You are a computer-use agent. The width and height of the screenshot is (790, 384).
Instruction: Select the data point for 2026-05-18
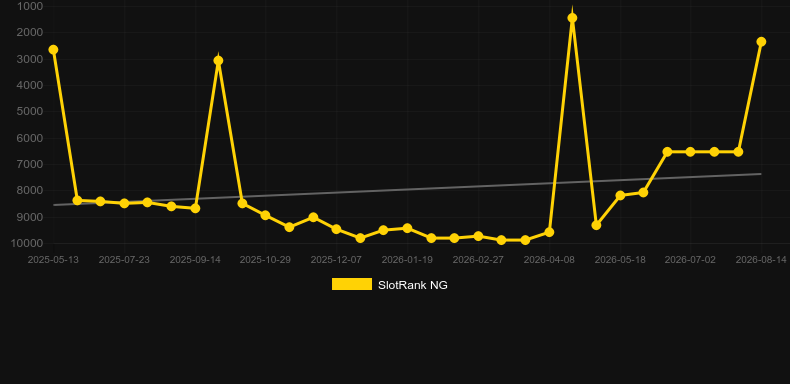[620, 195]
